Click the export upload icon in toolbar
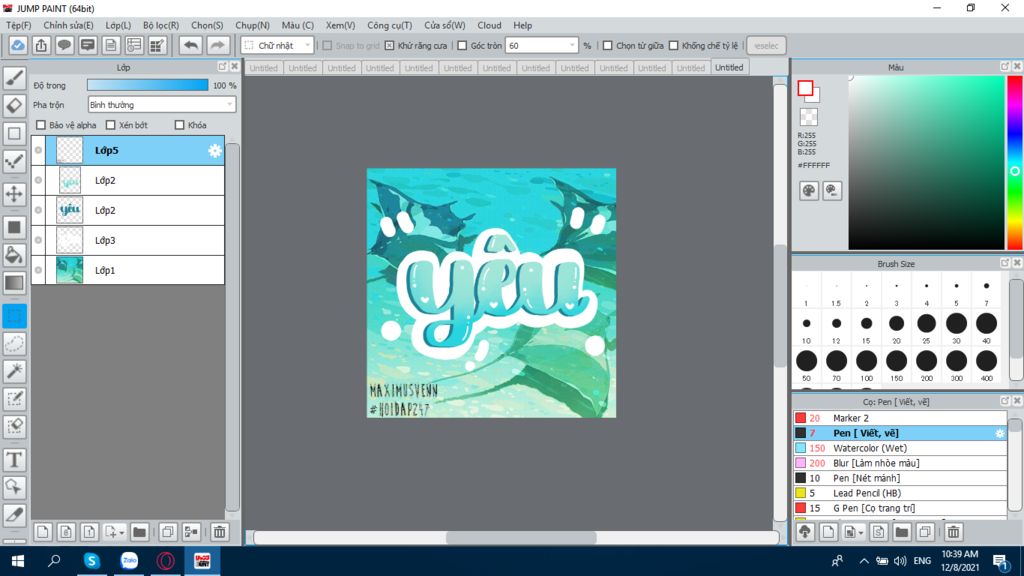 point(41,46)
